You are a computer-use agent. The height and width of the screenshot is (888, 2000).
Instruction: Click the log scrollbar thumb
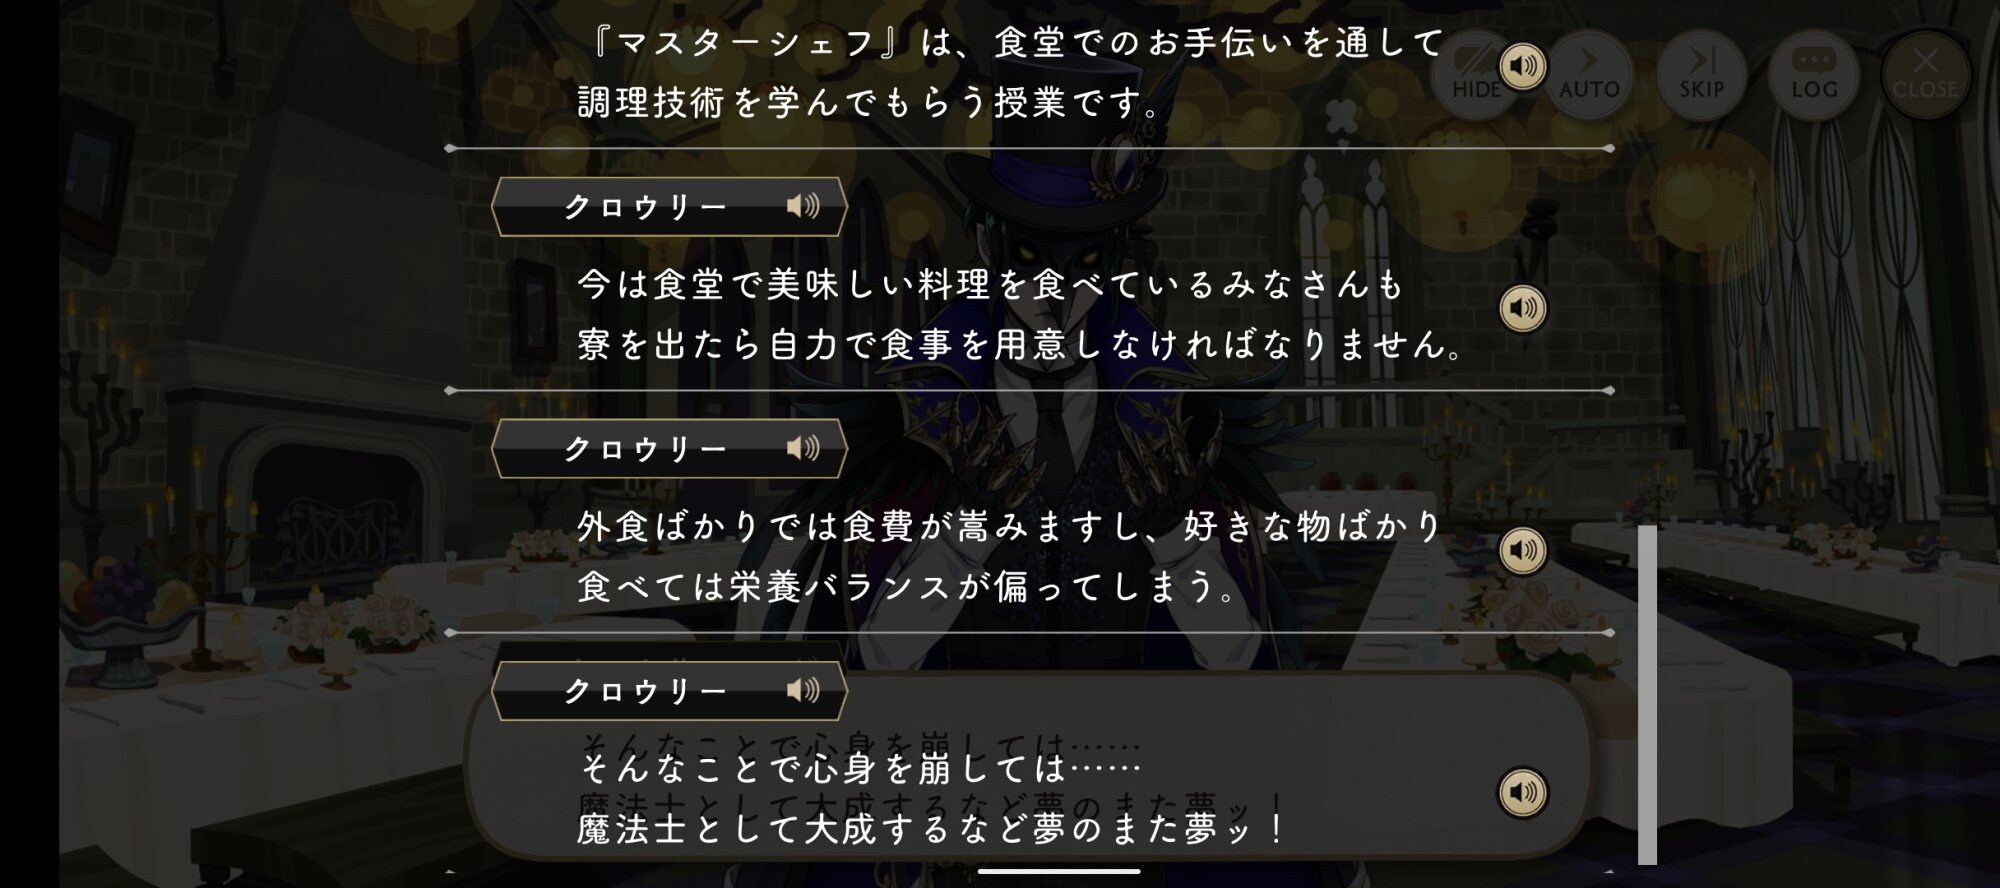tap(1647, 694)
